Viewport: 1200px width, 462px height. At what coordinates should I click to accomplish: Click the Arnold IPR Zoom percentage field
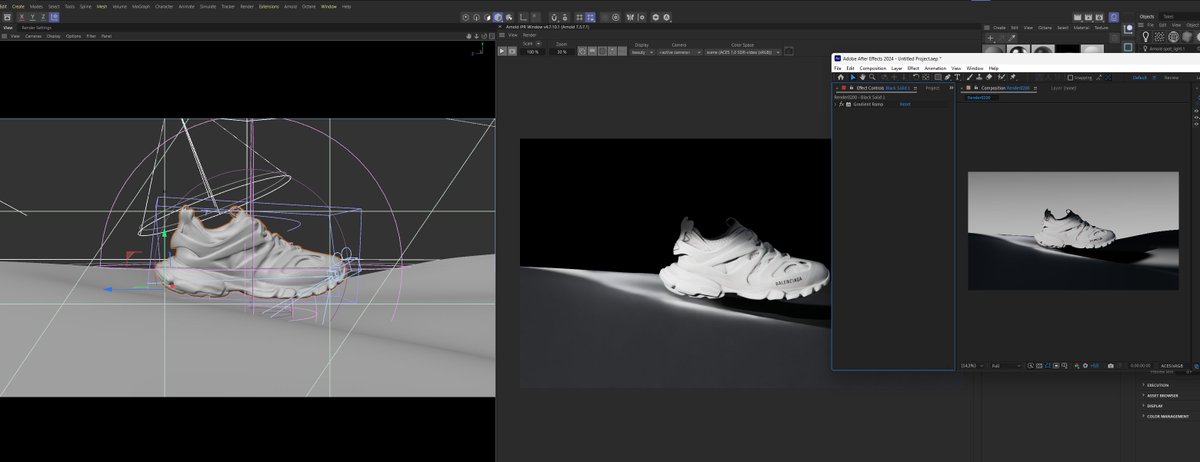(x=561, y=52)
